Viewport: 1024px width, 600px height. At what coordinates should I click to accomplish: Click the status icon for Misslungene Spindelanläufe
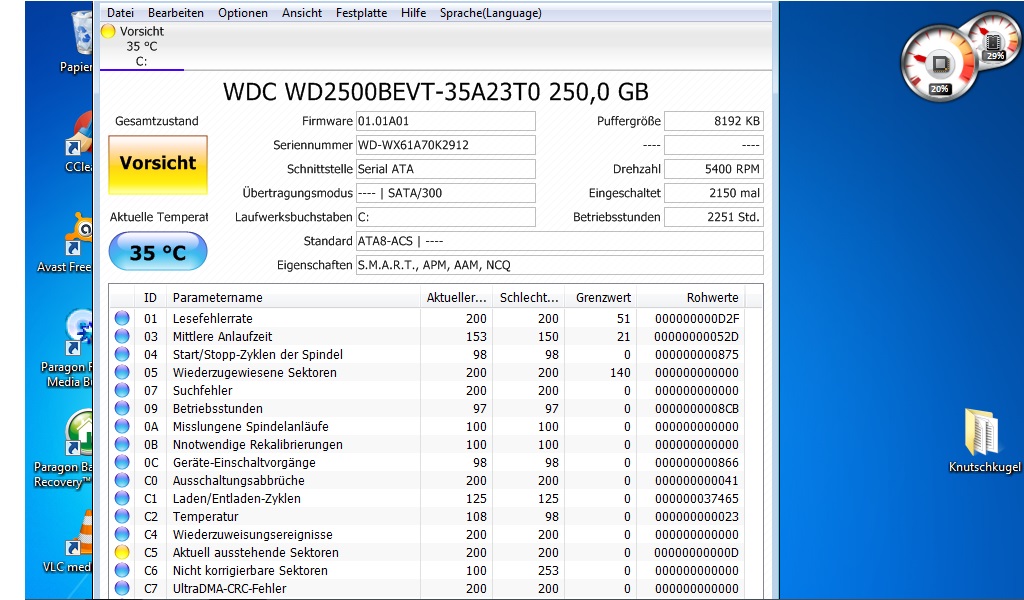(122, 426)
